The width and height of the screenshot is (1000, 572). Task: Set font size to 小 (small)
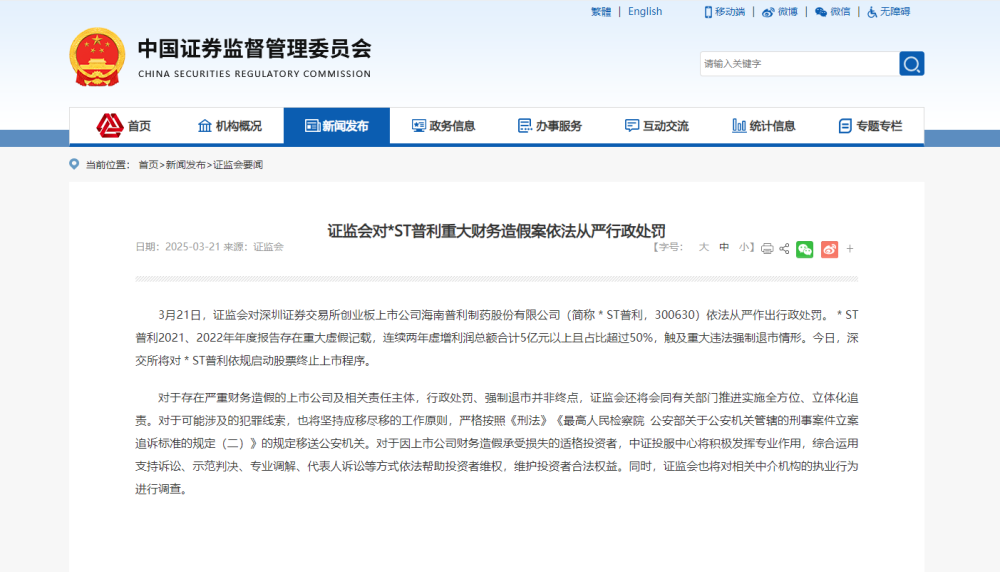[x=745, y=247]
